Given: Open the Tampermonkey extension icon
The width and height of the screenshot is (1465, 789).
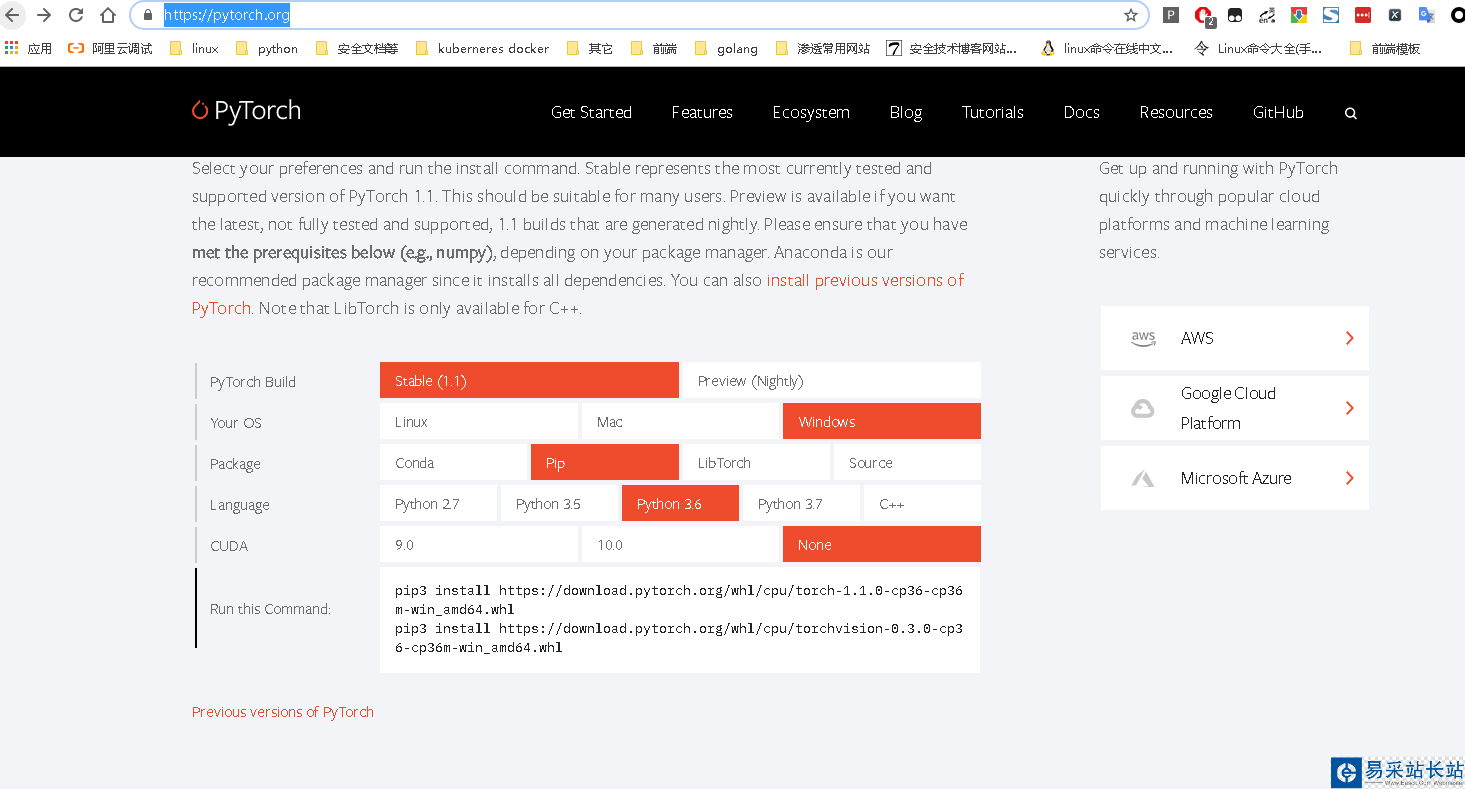Looking at the screenshot, I should point(1235,15).
